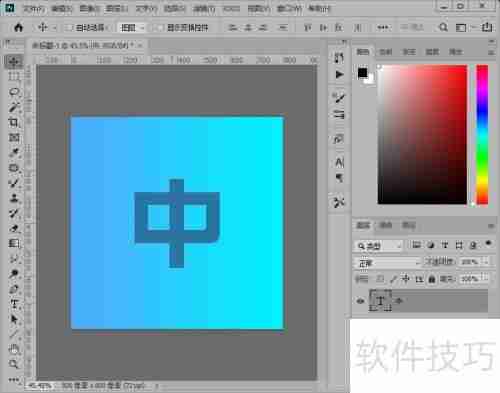Select the Path Selection arrow tool

pos(14,319)
